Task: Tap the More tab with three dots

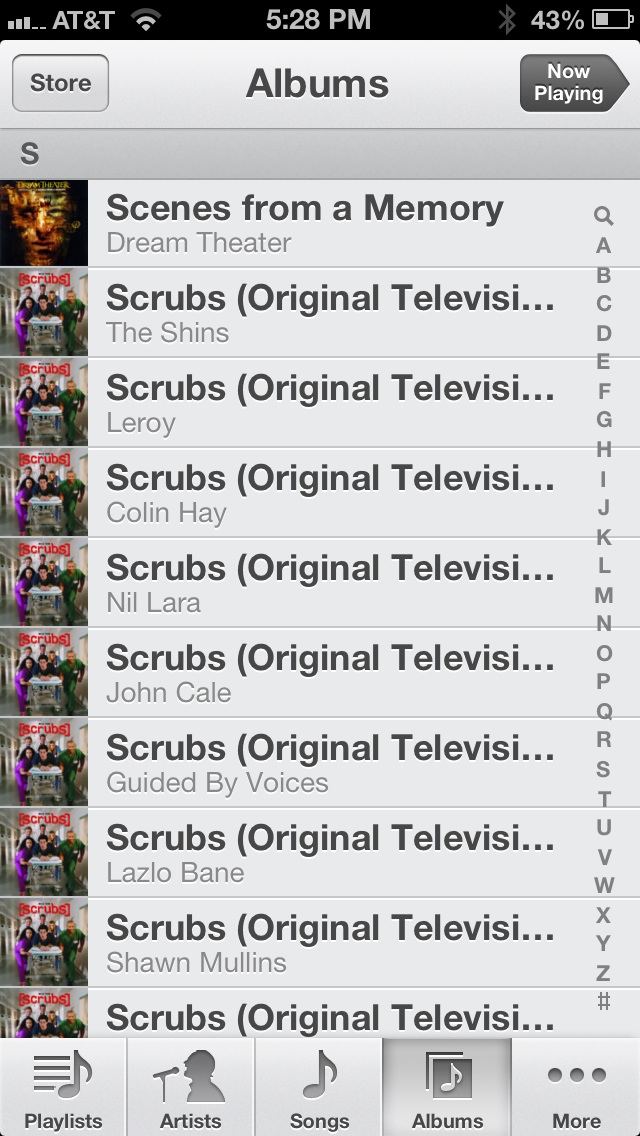Action: tap(576, 1087)
